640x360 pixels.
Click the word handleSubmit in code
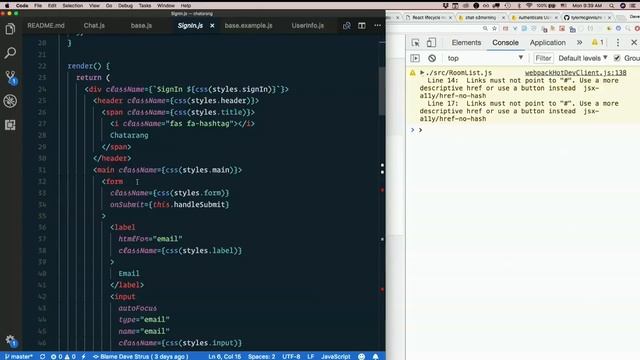pos(200,204)
